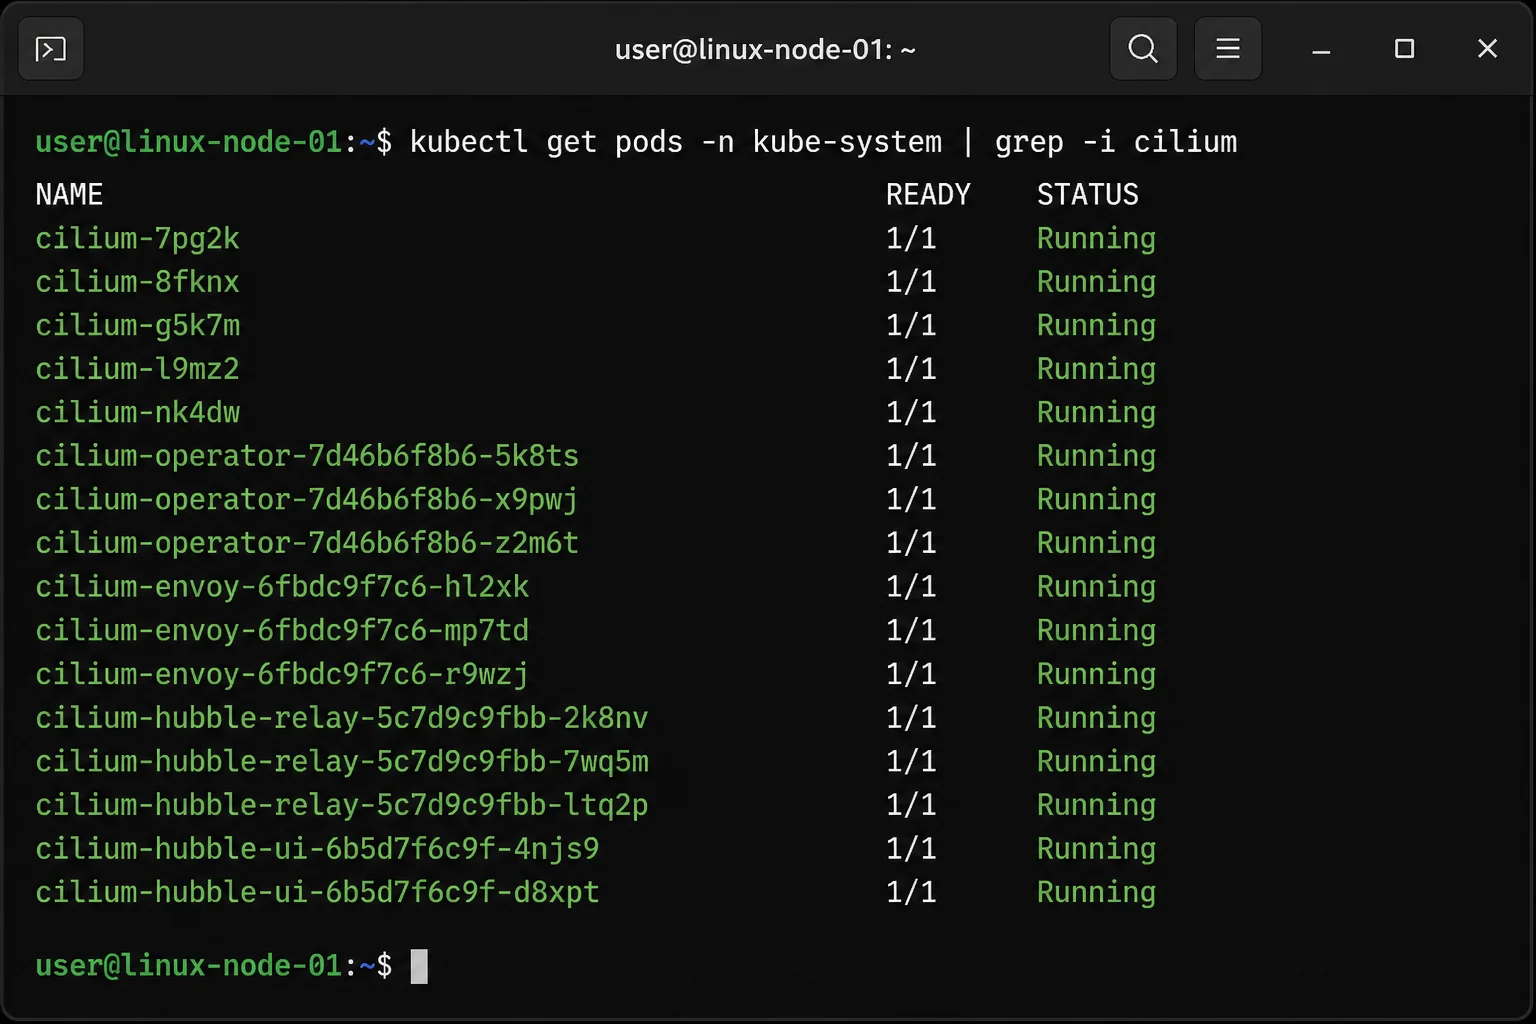This screenshot has height=1024, width=1536.
Task: Click READY value for hubble-ui pod 4njs9
Action: coord(911,849)
